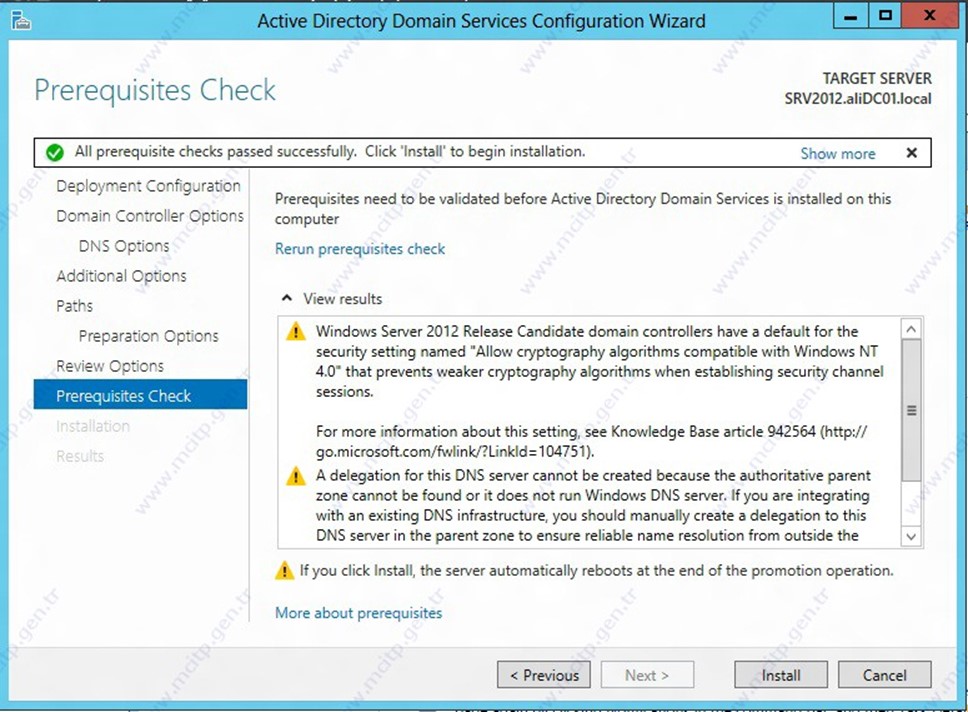The image size is (968, 712).
Task: Close the wizard window
Action: [x=929, y=15]
